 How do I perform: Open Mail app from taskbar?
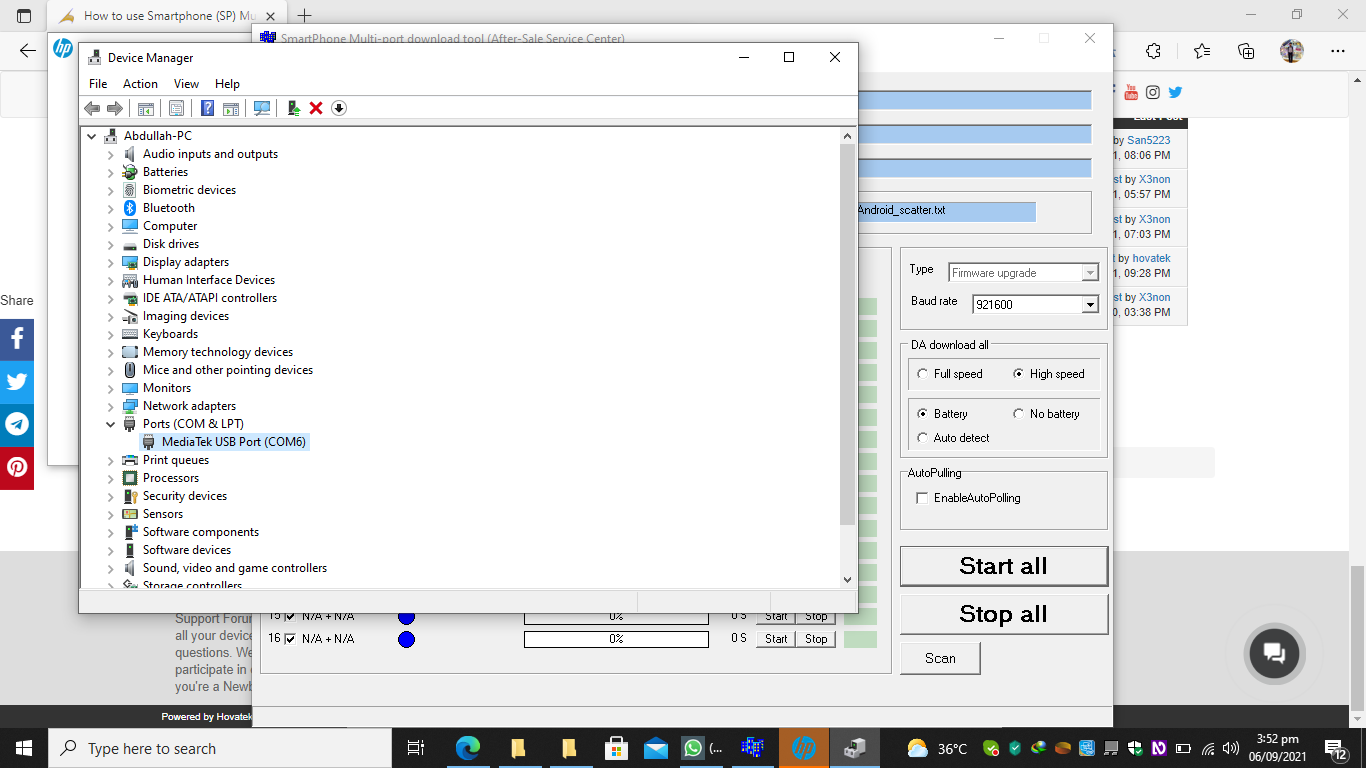655,748
